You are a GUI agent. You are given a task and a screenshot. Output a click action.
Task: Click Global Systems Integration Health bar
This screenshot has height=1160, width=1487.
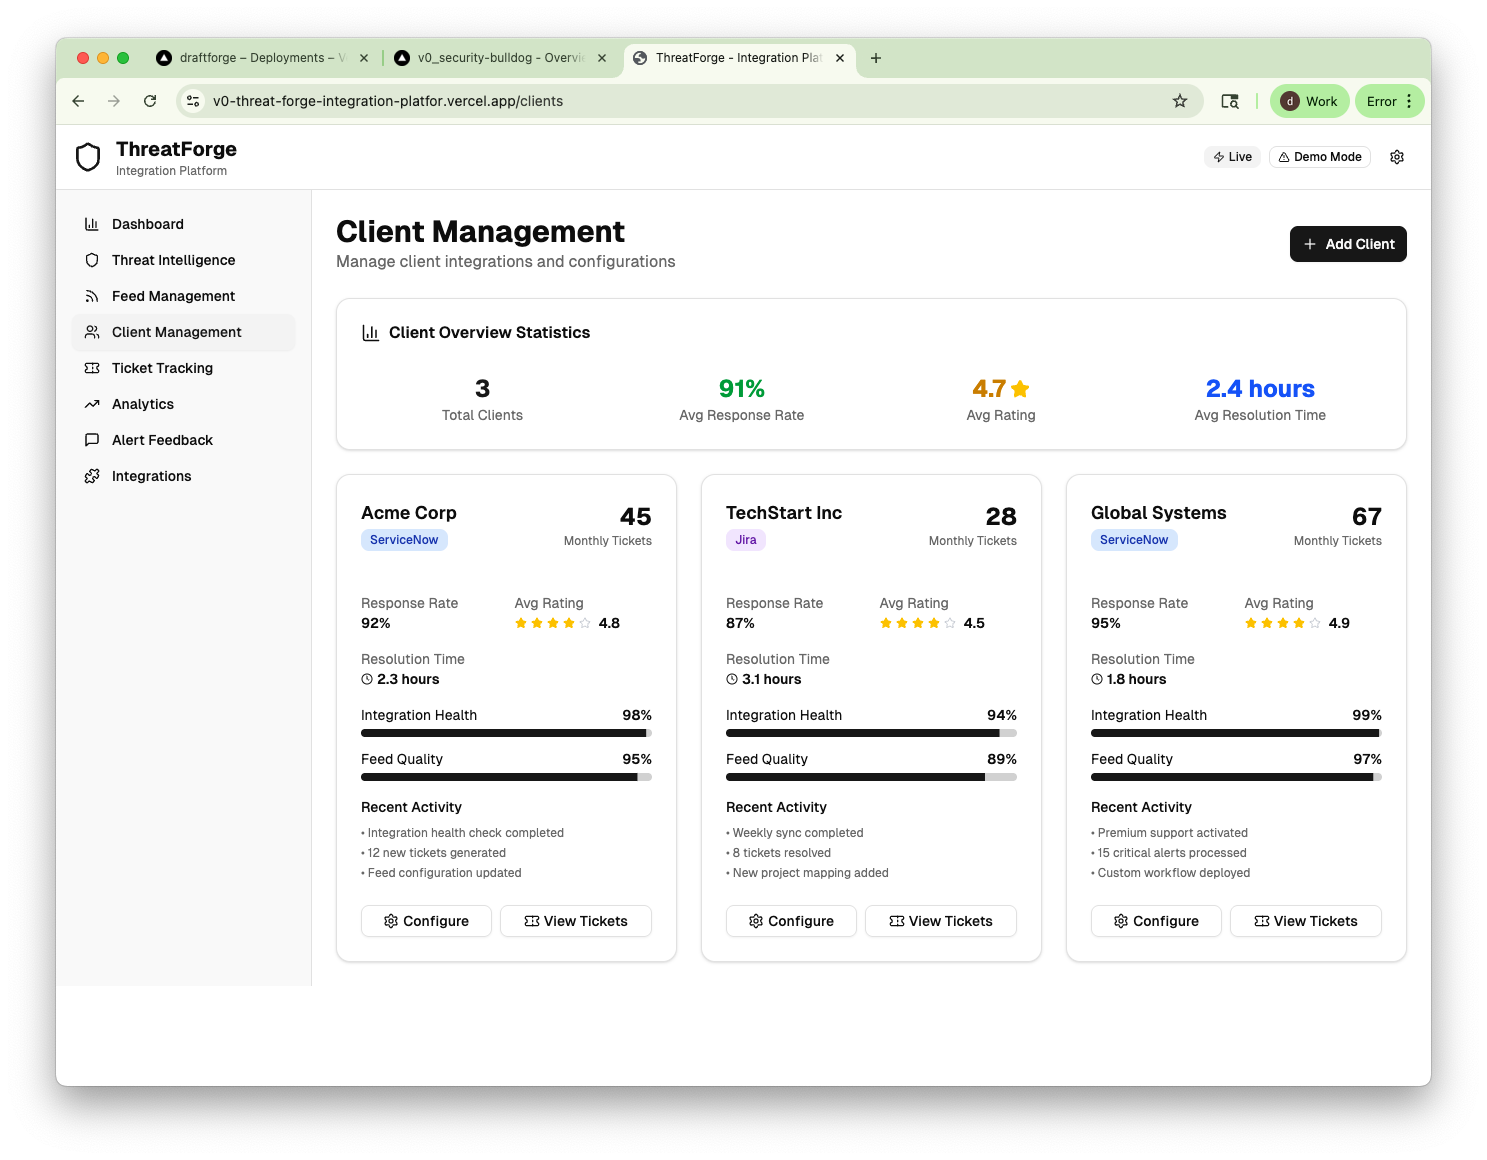point(1236,733)
